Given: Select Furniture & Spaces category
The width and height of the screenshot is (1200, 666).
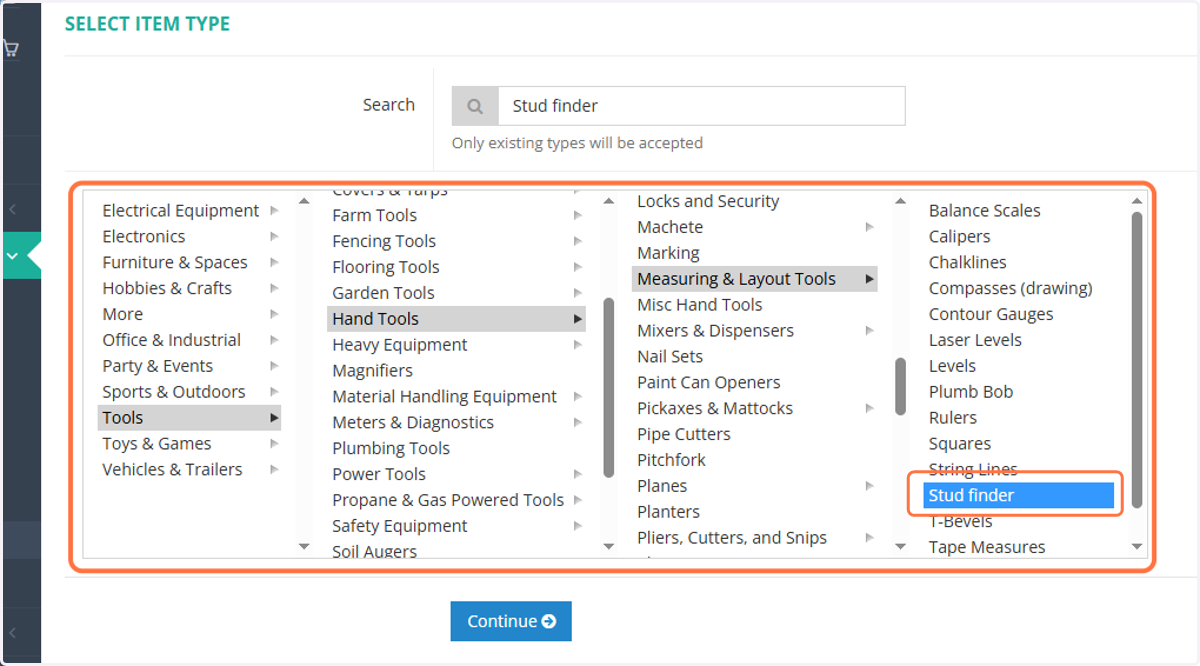Looking at the screenshot, I should pos(175,263).
